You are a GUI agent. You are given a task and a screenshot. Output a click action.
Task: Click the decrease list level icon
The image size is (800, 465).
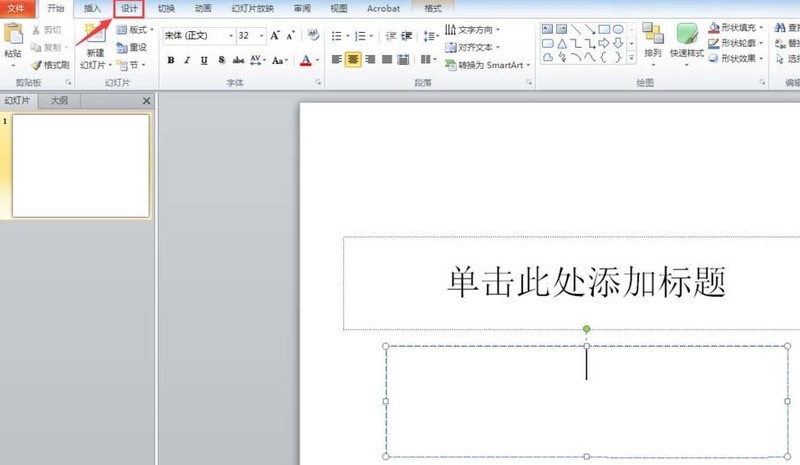(x=391, y=36)
